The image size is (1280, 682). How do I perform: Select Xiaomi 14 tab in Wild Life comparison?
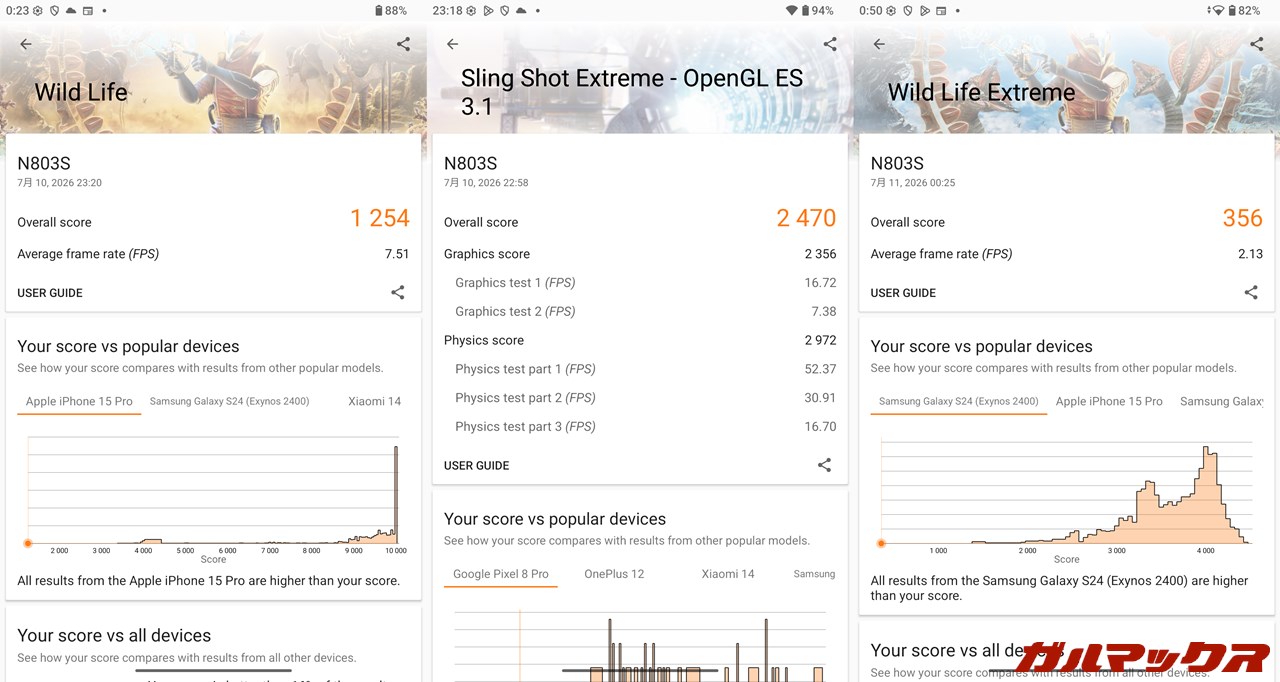(x=374, y=401)
